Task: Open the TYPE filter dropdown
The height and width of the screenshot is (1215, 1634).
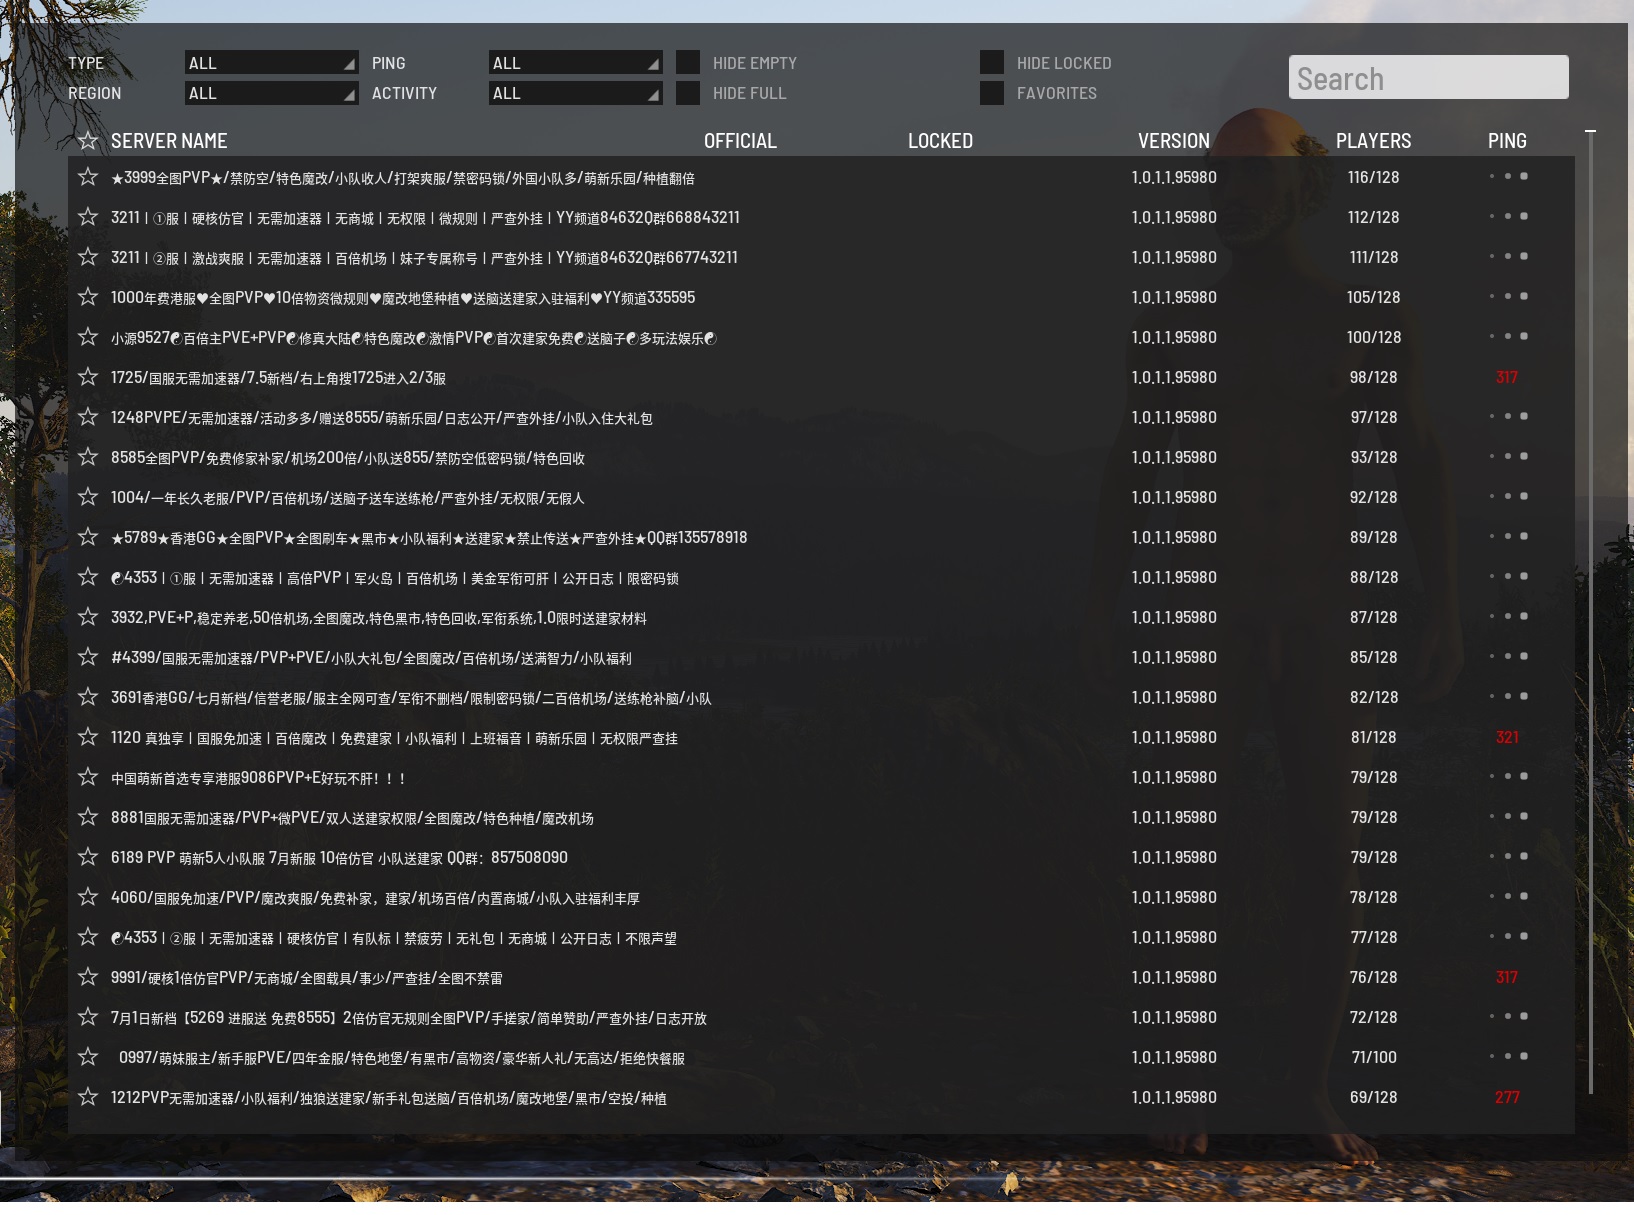Action: point(271,62)
